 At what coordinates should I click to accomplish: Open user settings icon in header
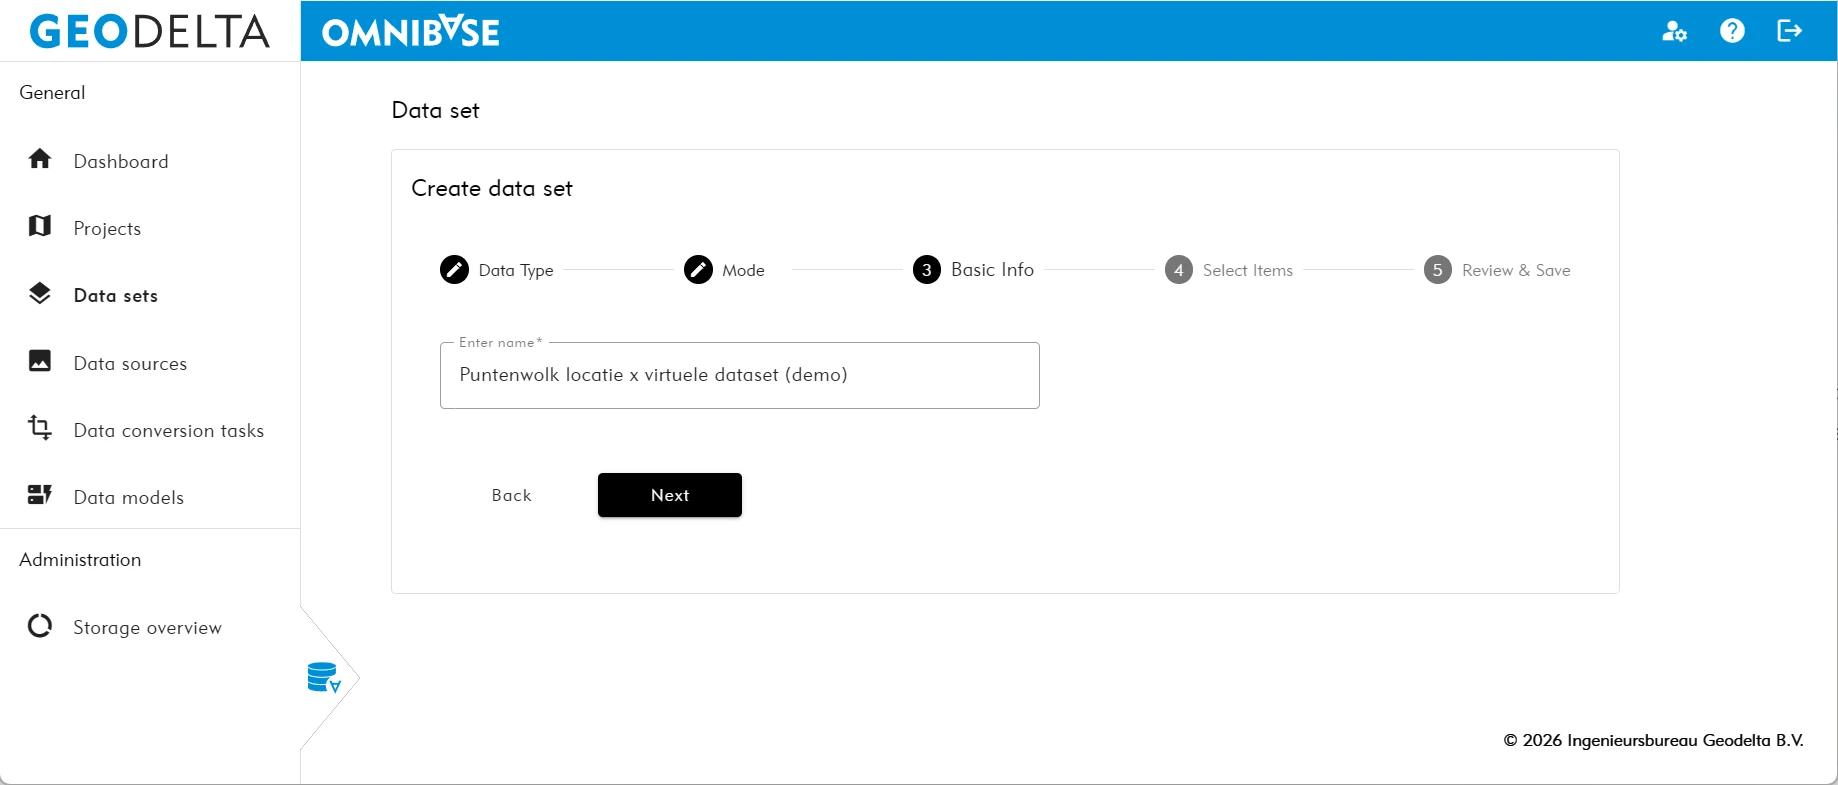(1674, 31)
